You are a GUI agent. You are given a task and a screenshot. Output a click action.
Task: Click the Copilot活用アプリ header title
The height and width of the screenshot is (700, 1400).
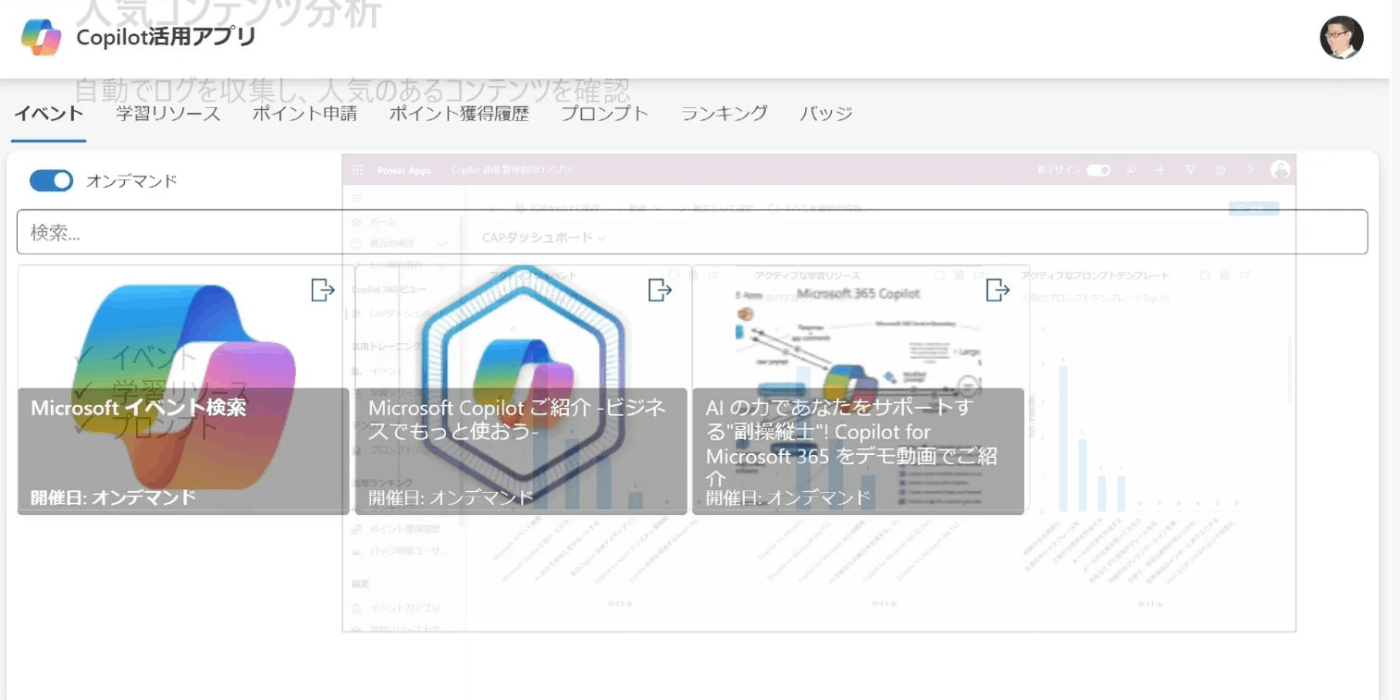(166, 37)
